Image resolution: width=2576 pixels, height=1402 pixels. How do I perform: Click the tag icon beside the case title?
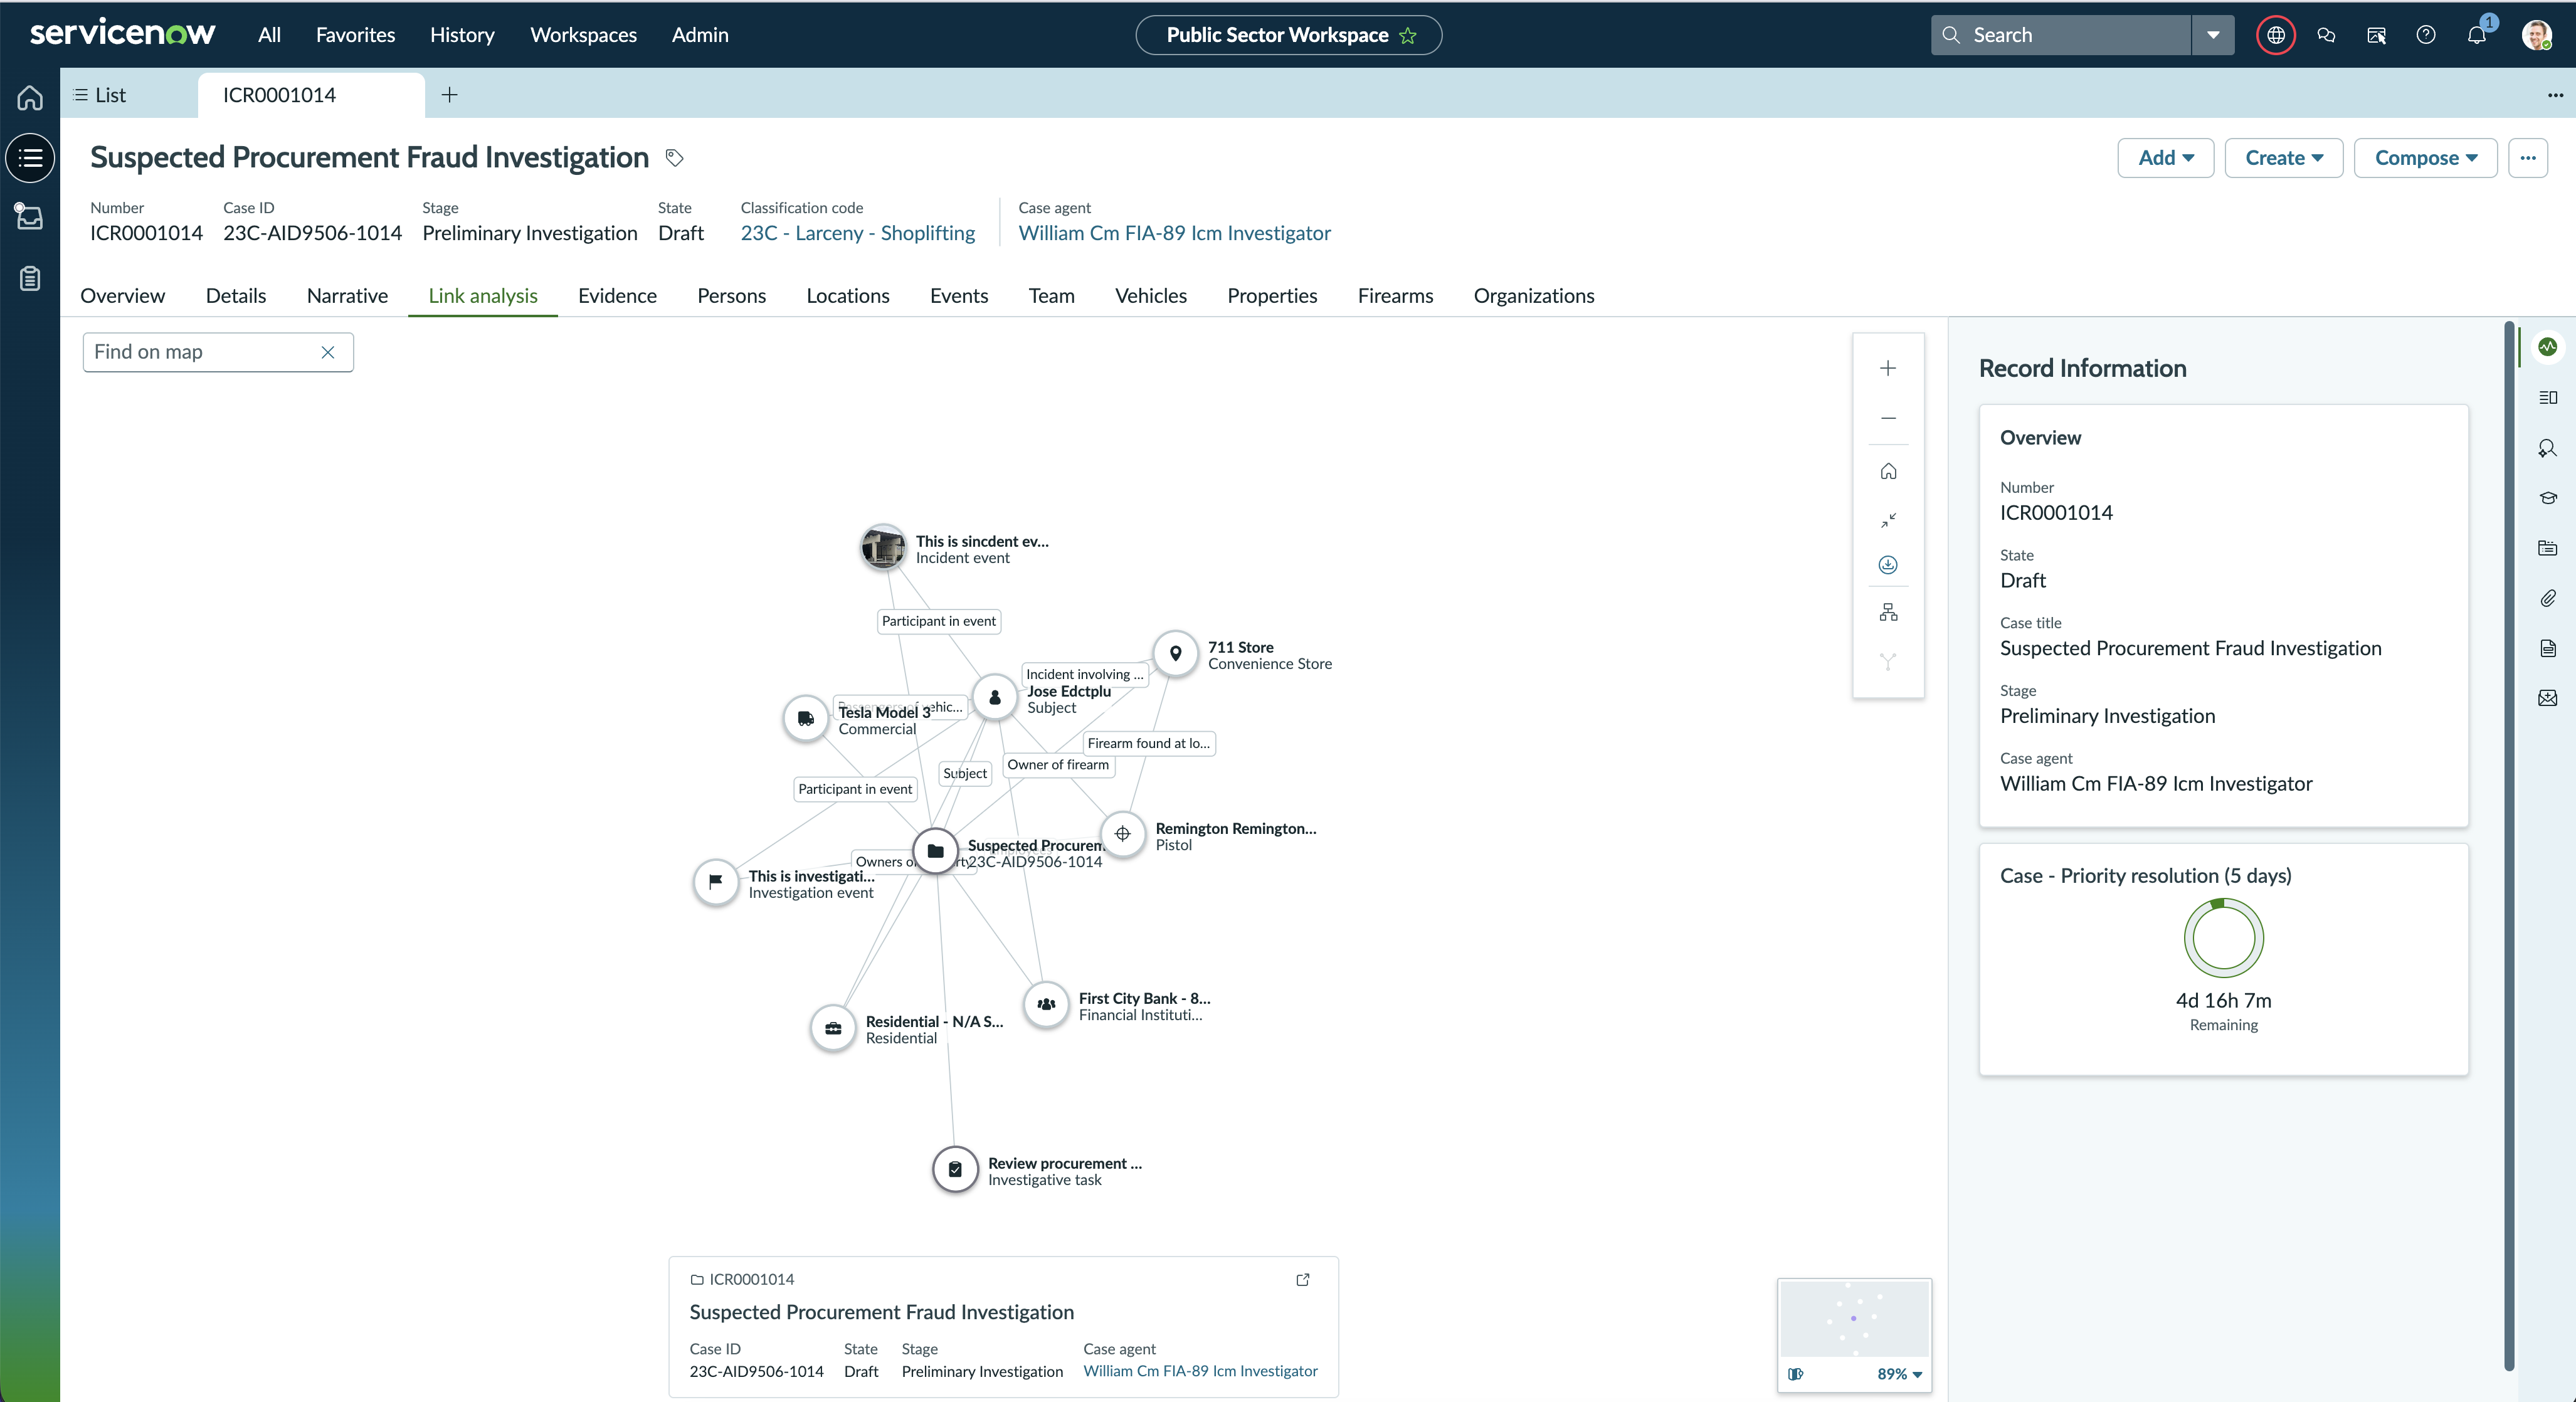click(675, 158)
